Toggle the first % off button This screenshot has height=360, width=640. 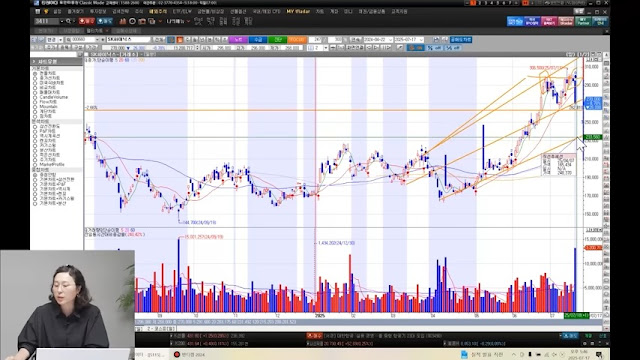[434, 48]
